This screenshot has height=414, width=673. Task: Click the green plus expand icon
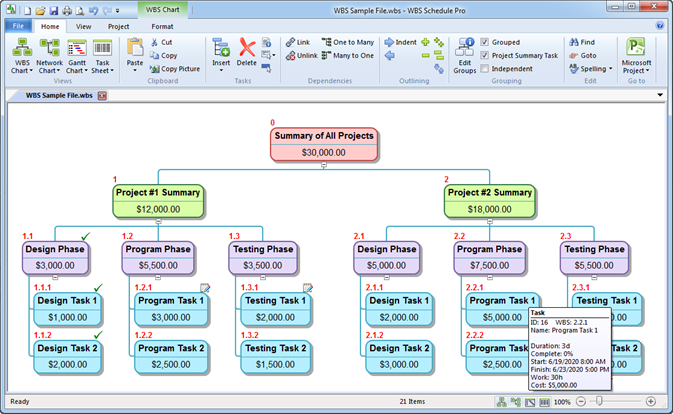pos(425,42)
